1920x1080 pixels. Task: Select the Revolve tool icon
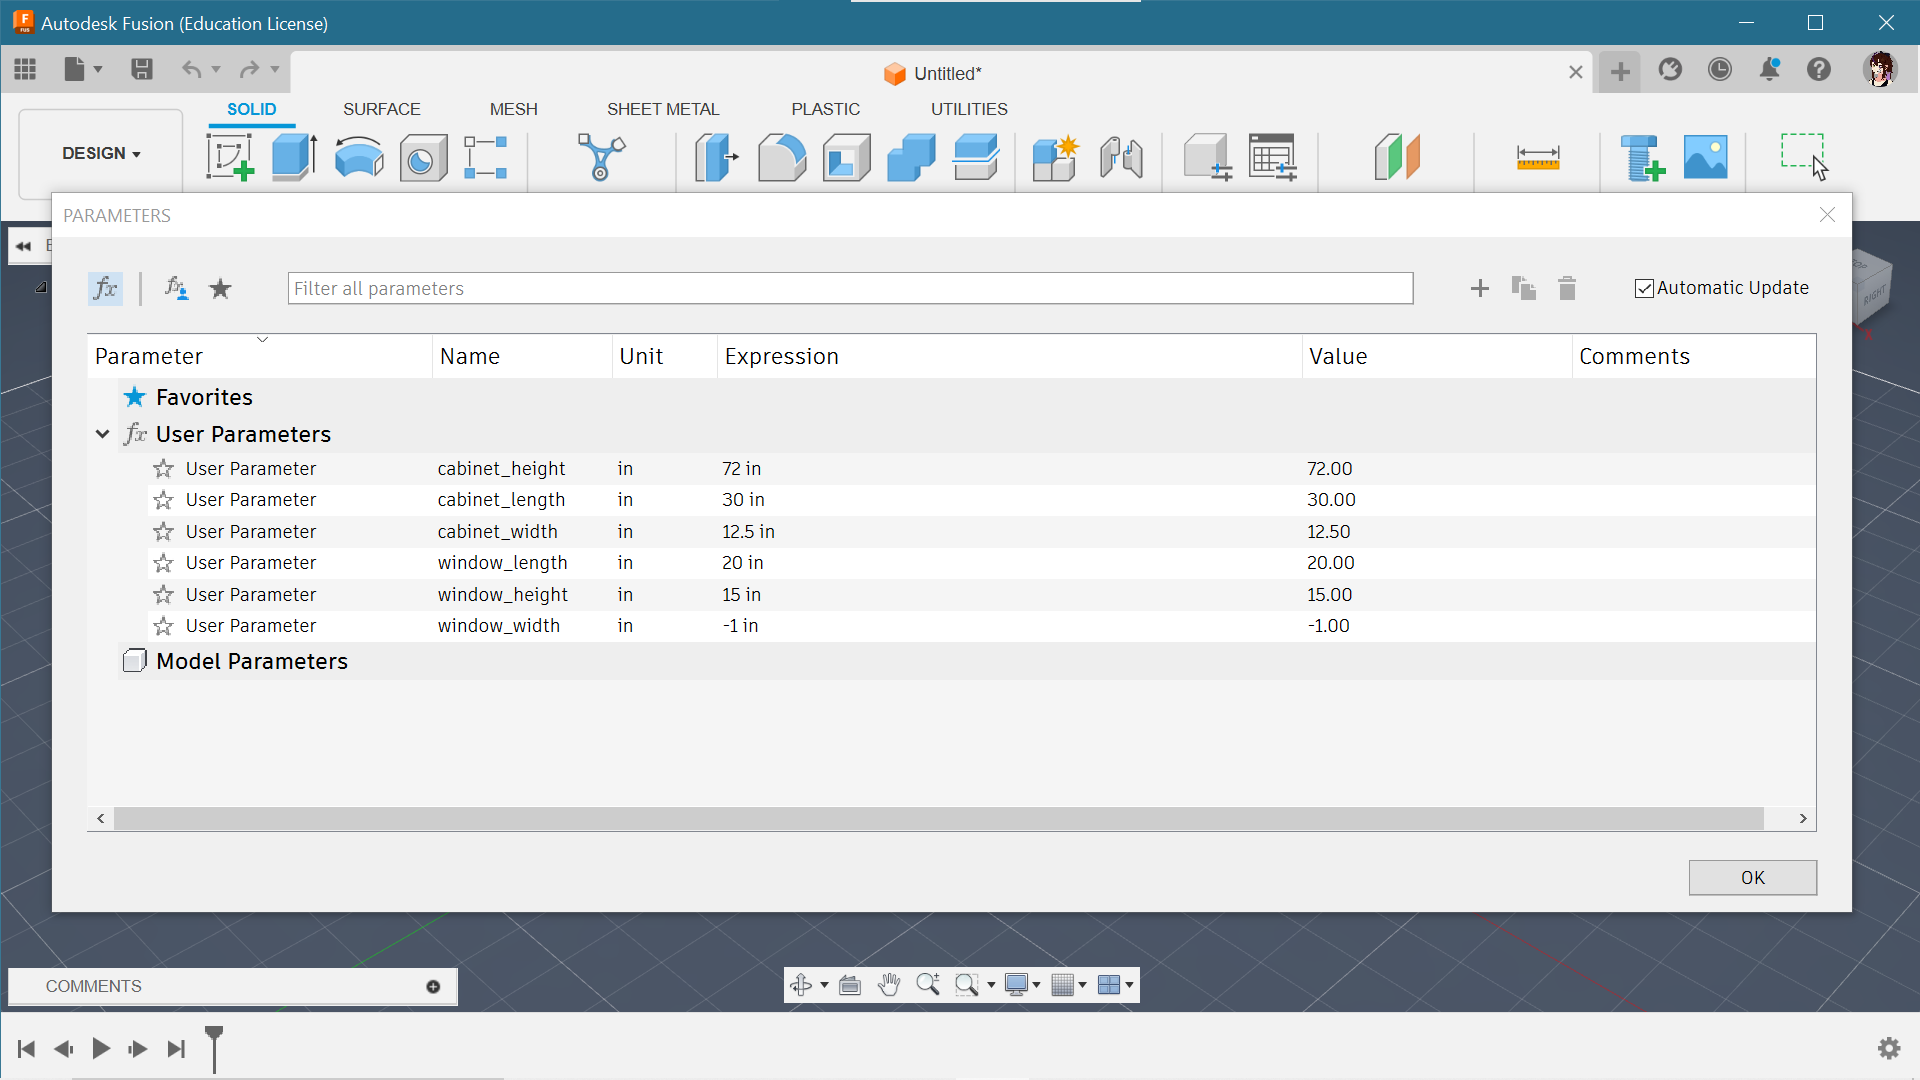click(359, 158)
